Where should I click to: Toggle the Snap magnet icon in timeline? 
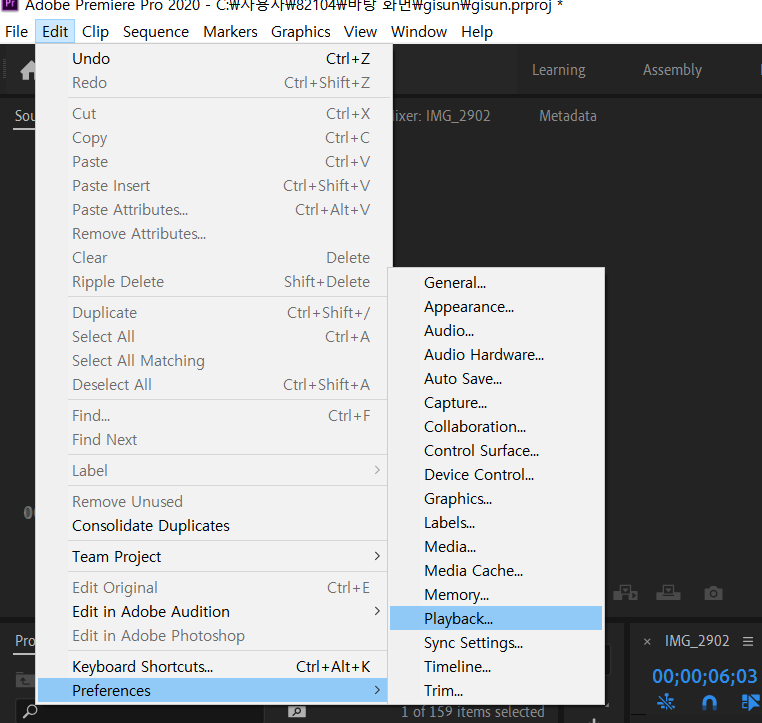click(x=709, y=702)
